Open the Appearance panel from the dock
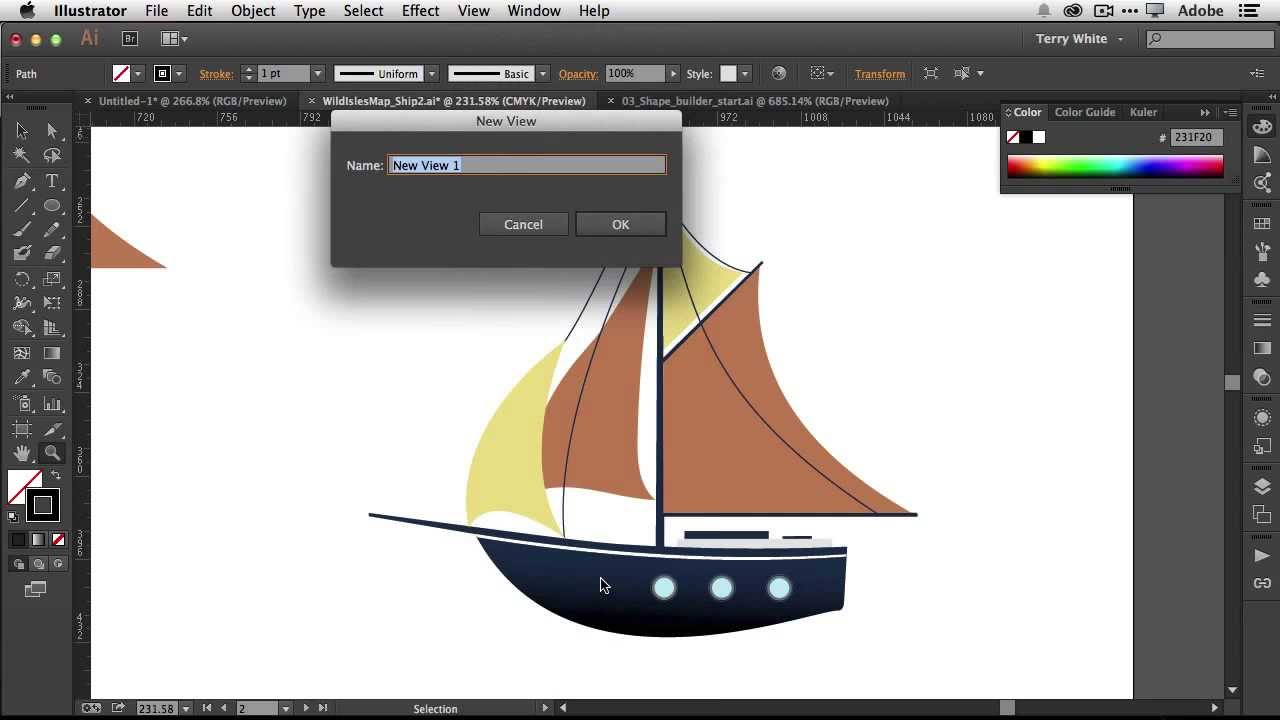This screenshot has width=1280, height=720. coord(1262,418)
